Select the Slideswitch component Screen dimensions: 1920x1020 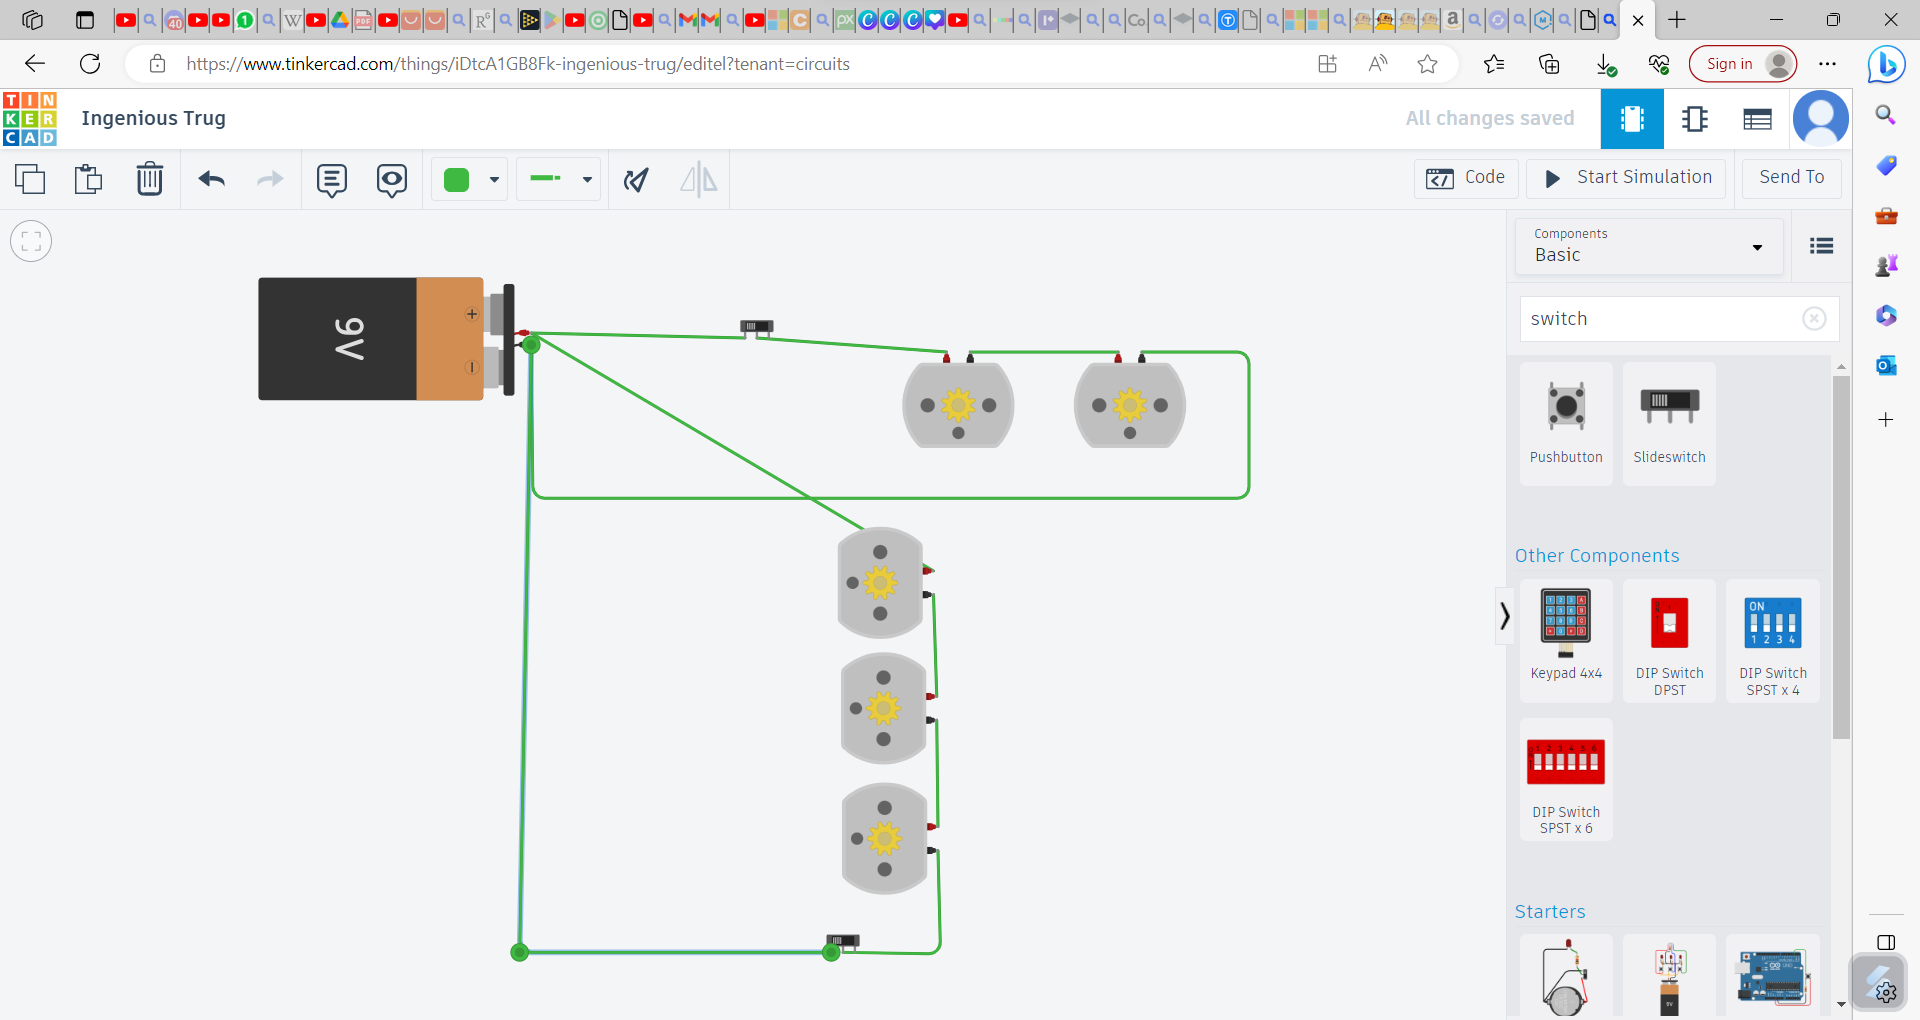click(x=1669, y=424)
